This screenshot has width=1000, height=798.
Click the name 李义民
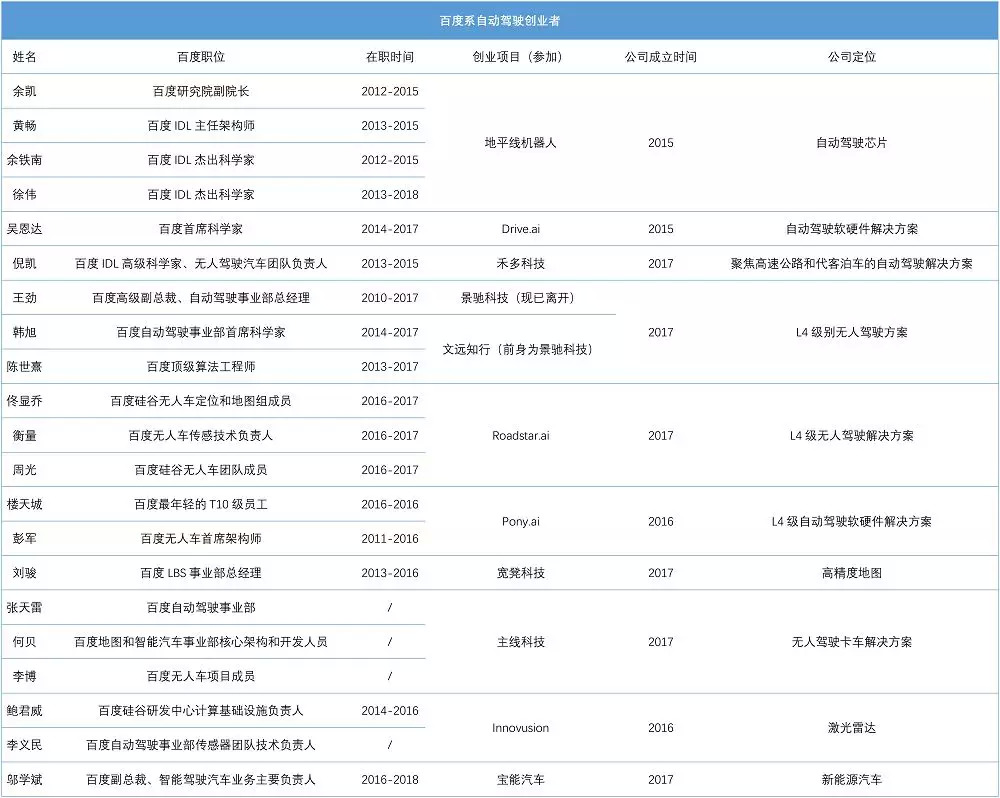[24, 746]
